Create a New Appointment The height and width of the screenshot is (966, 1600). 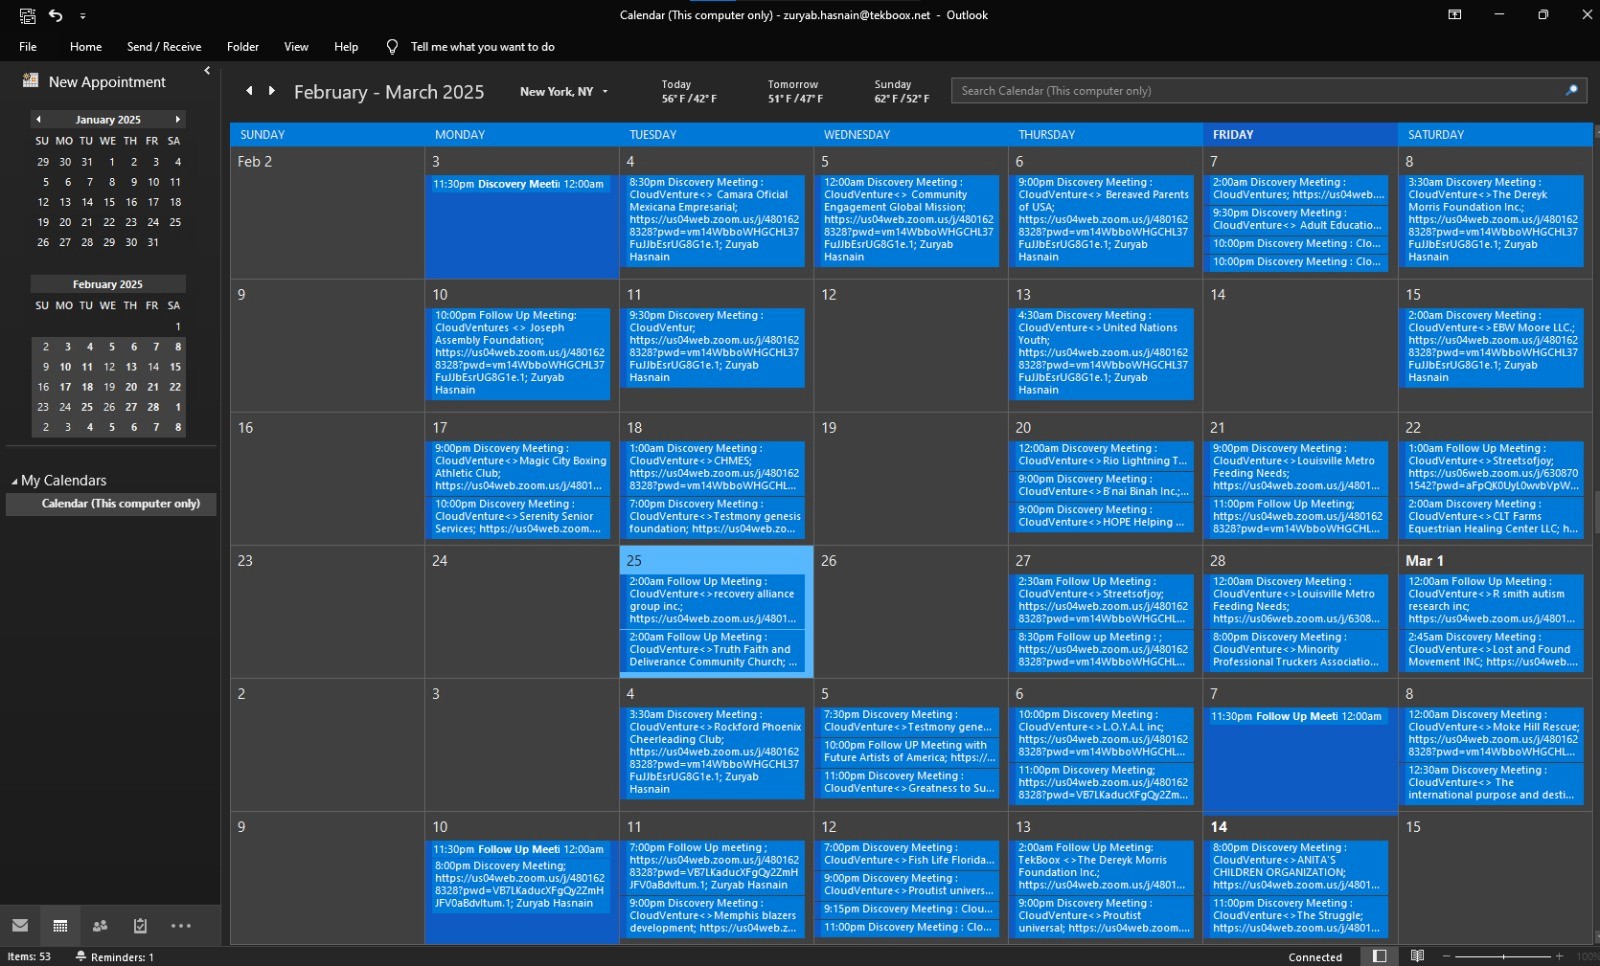[94, 82]
